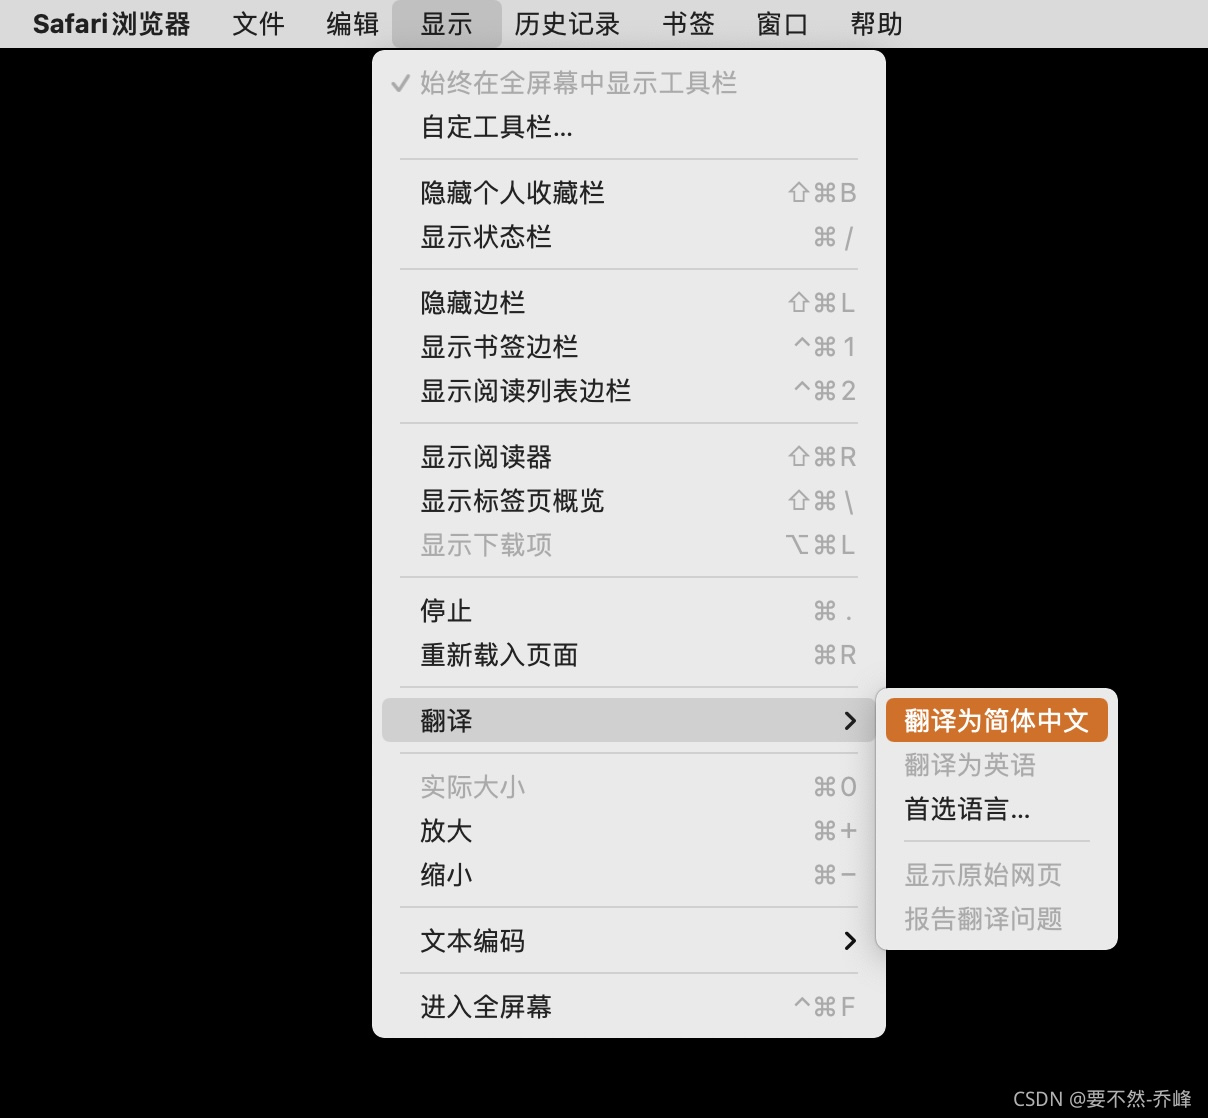
Task: Expand the 翻译 submenu arrow
Action: pos(850,721)
